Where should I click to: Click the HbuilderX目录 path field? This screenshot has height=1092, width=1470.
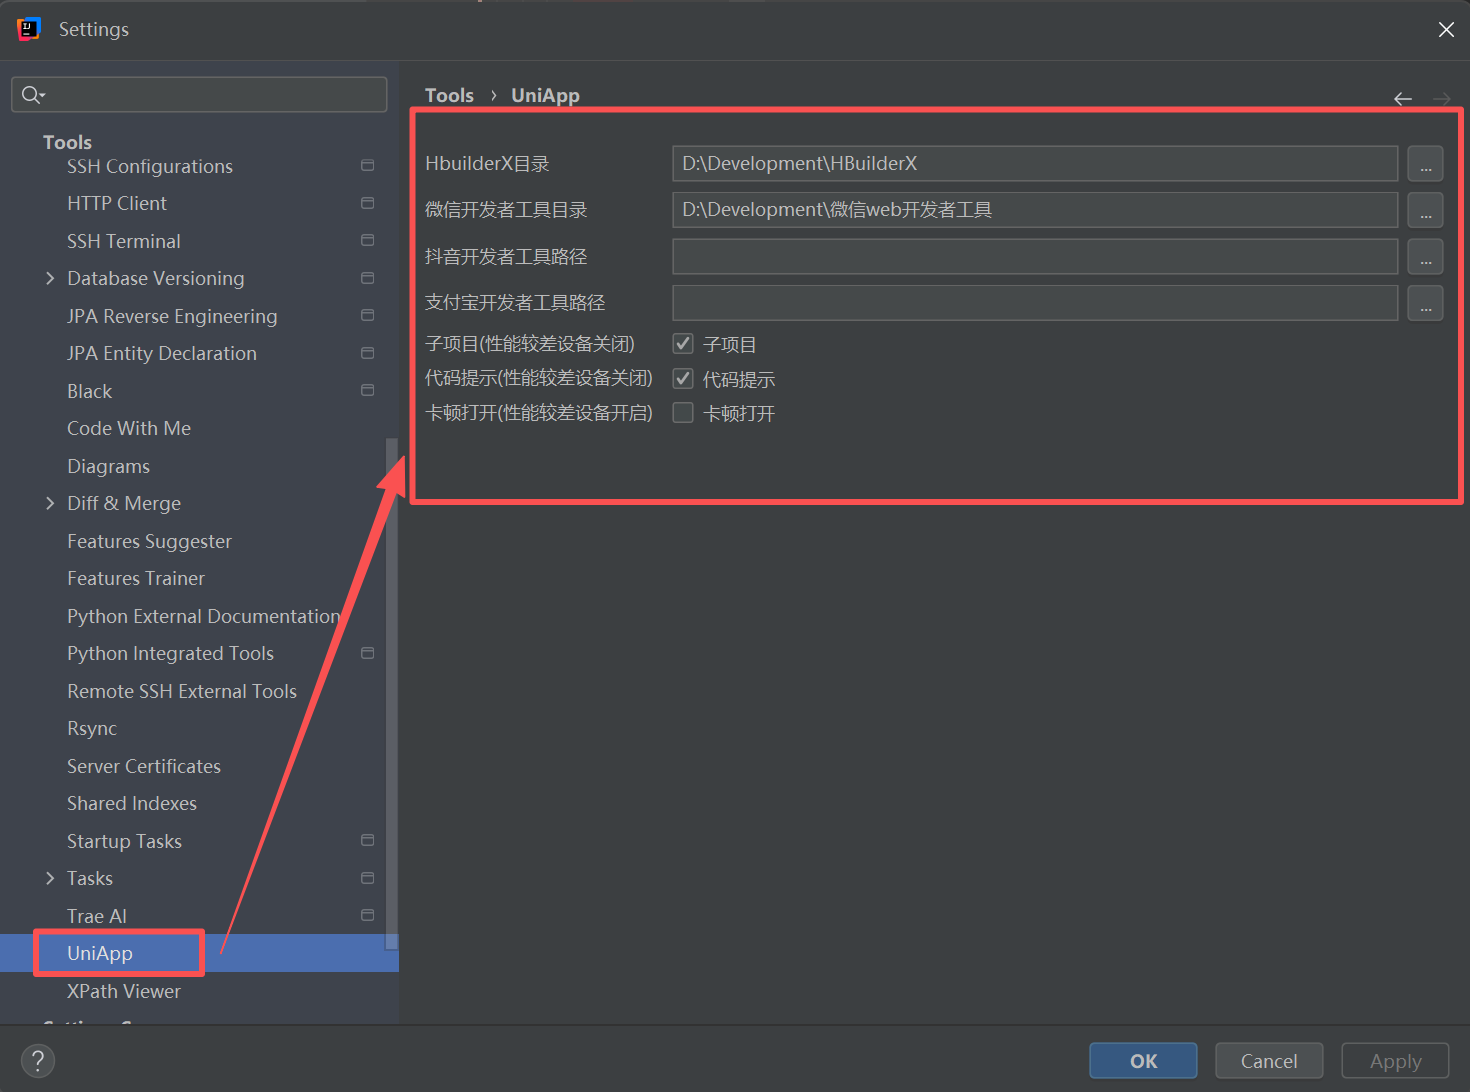click(x=1035, y=163)
